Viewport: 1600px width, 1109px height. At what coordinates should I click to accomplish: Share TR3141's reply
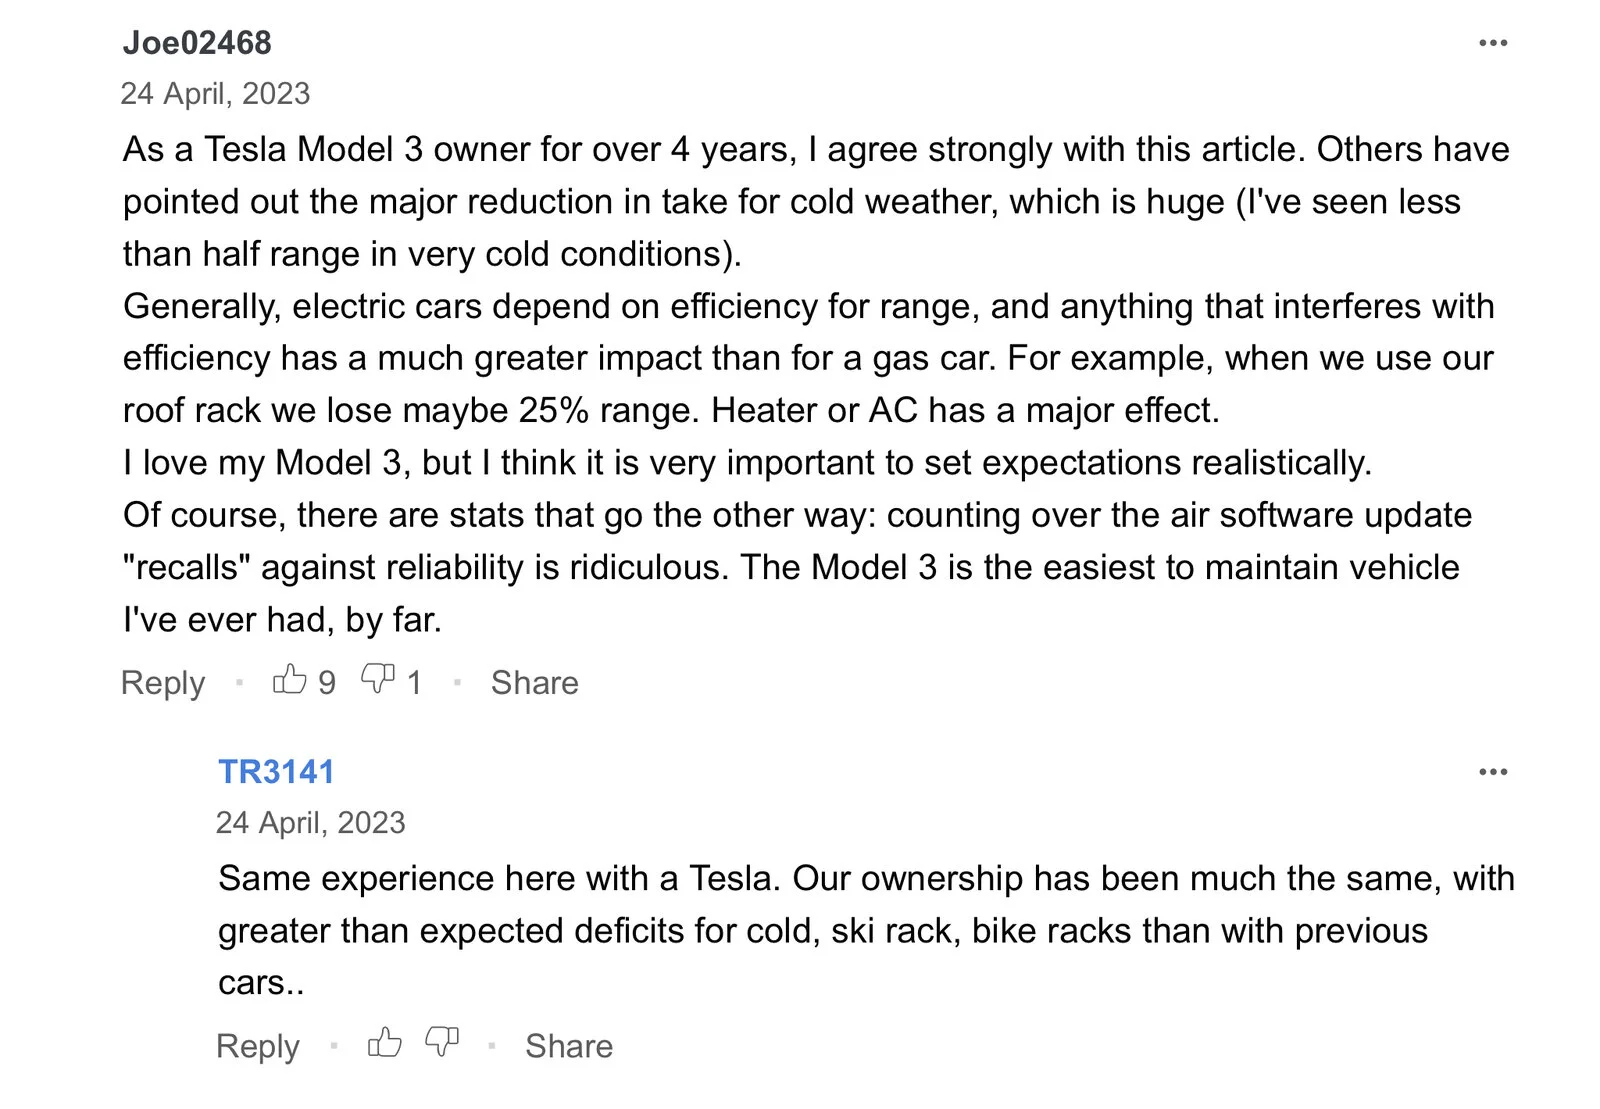[569, 1046]
